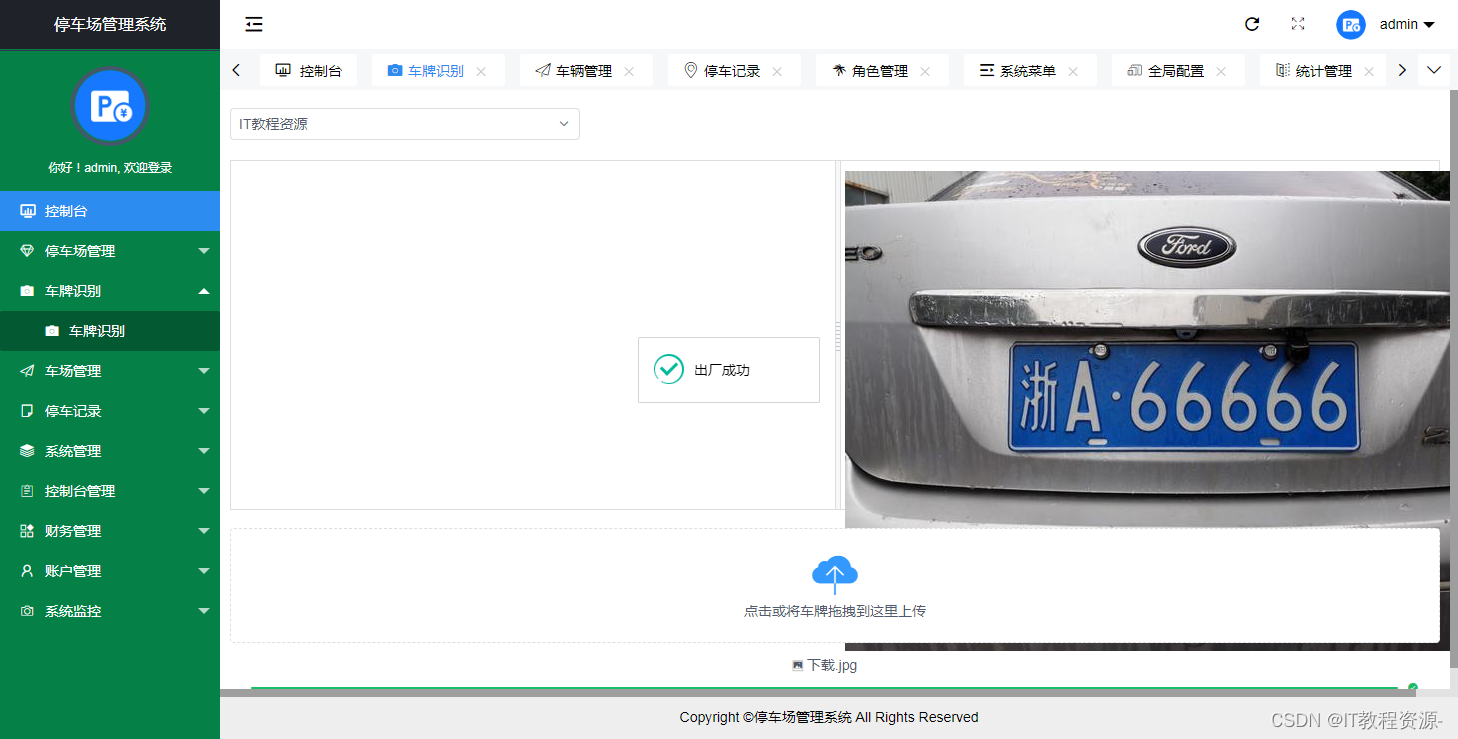The width and height of the screenshot is (1458, 739).
Task: Collapse the sidebar with the menu-fold icon
Action: [x=254, y=24]
